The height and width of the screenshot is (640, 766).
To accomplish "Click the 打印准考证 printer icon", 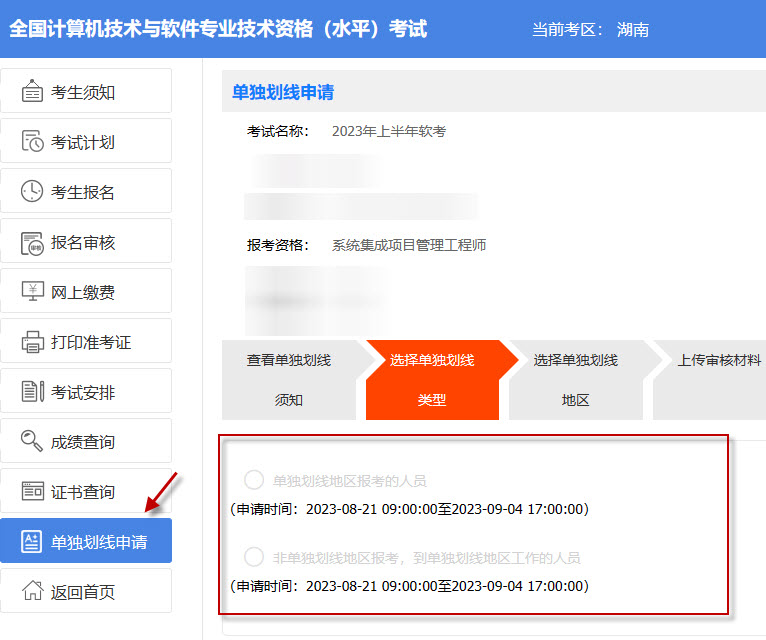I will click(x=33, y=341).
